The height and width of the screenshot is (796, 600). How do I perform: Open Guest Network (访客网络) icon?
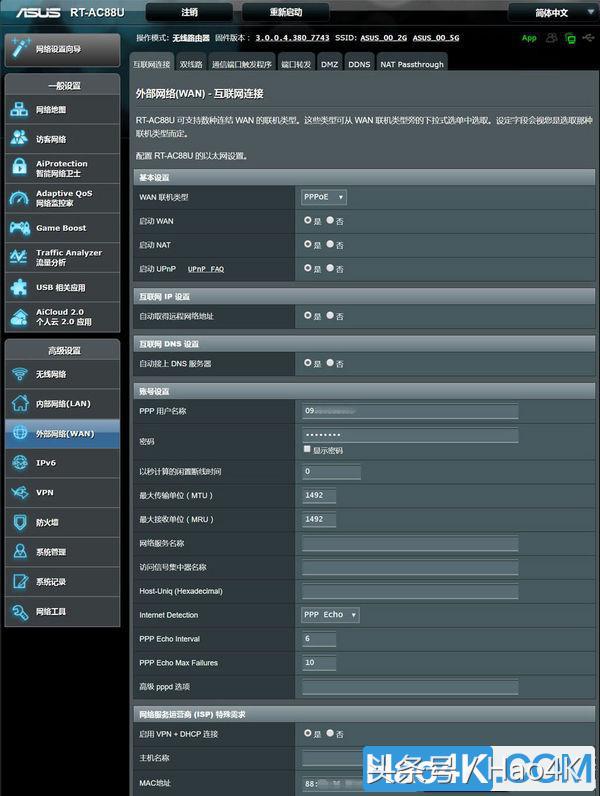pos(19,138)
